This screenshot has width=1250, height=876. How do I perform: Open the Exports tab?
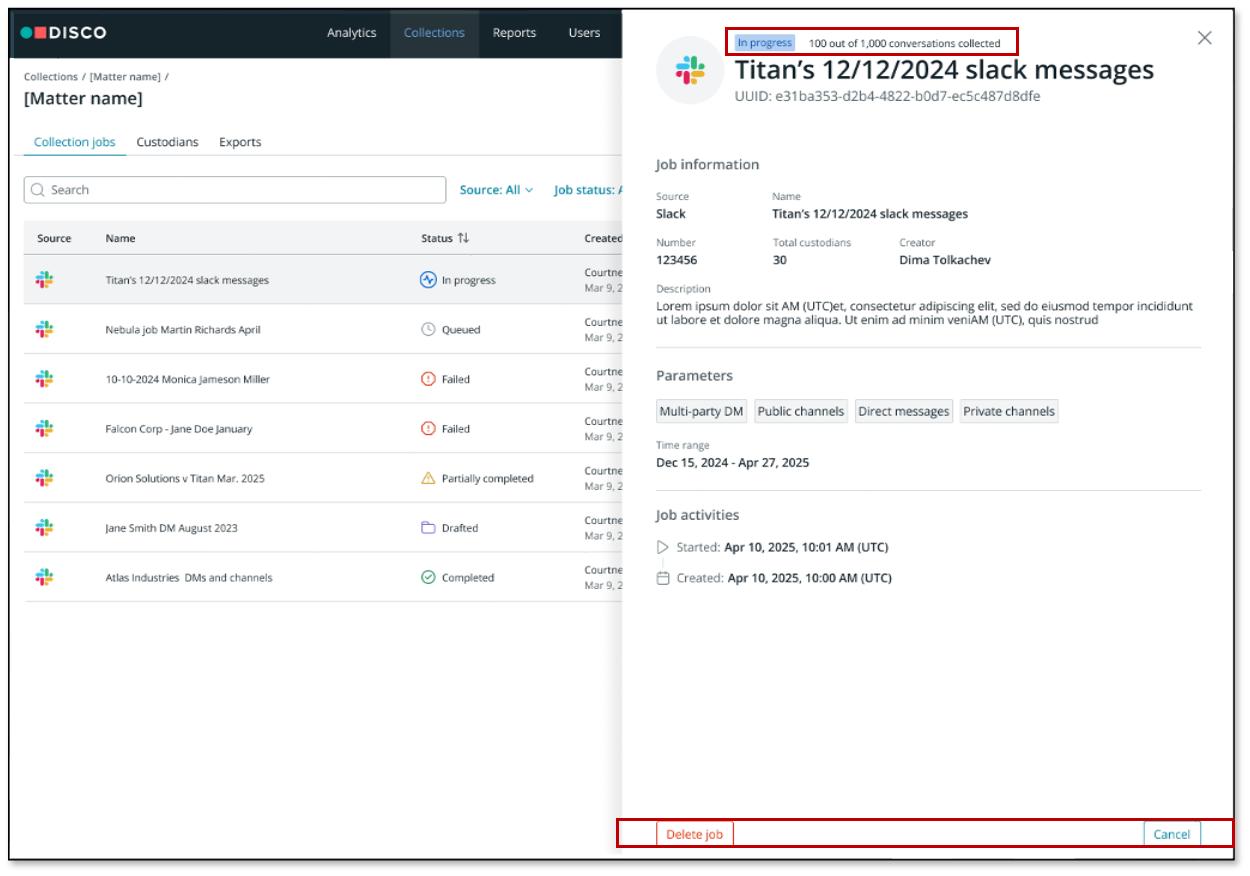[240, 142]
